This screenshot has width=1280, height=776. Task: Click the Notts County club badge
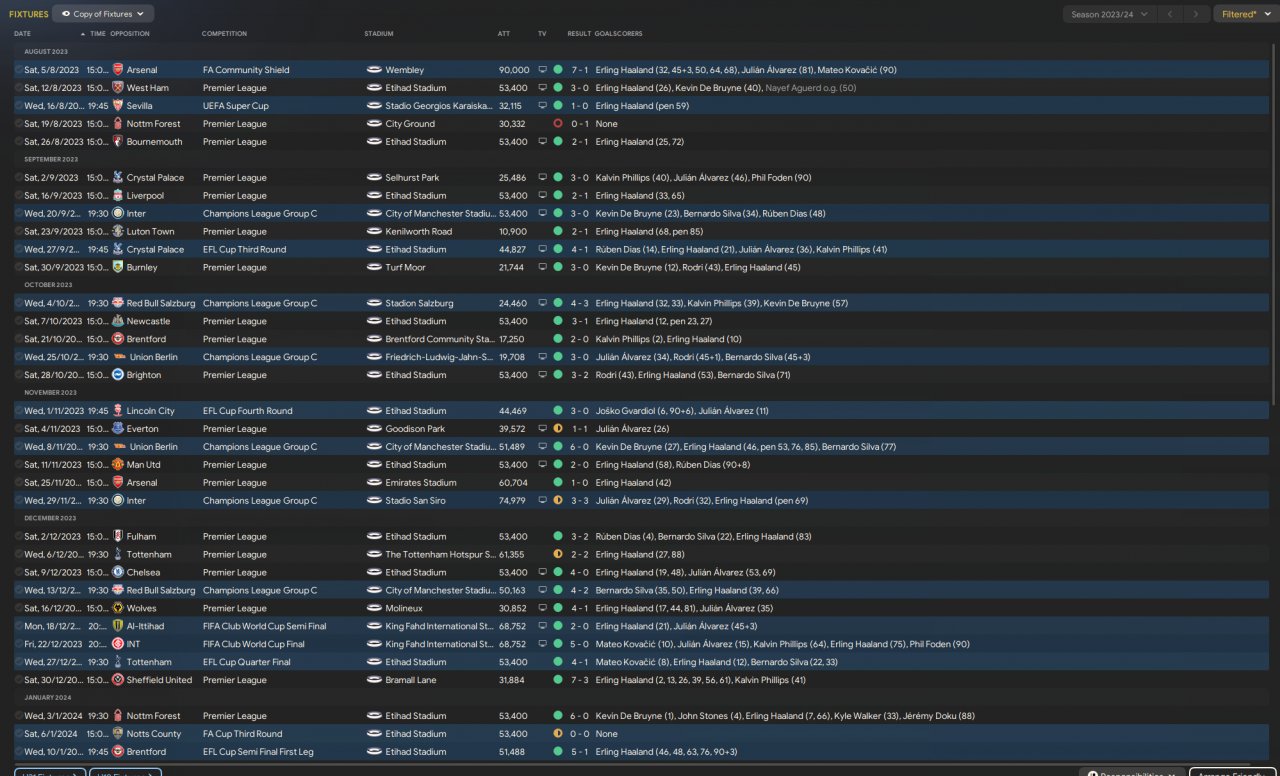pos(118,734)
